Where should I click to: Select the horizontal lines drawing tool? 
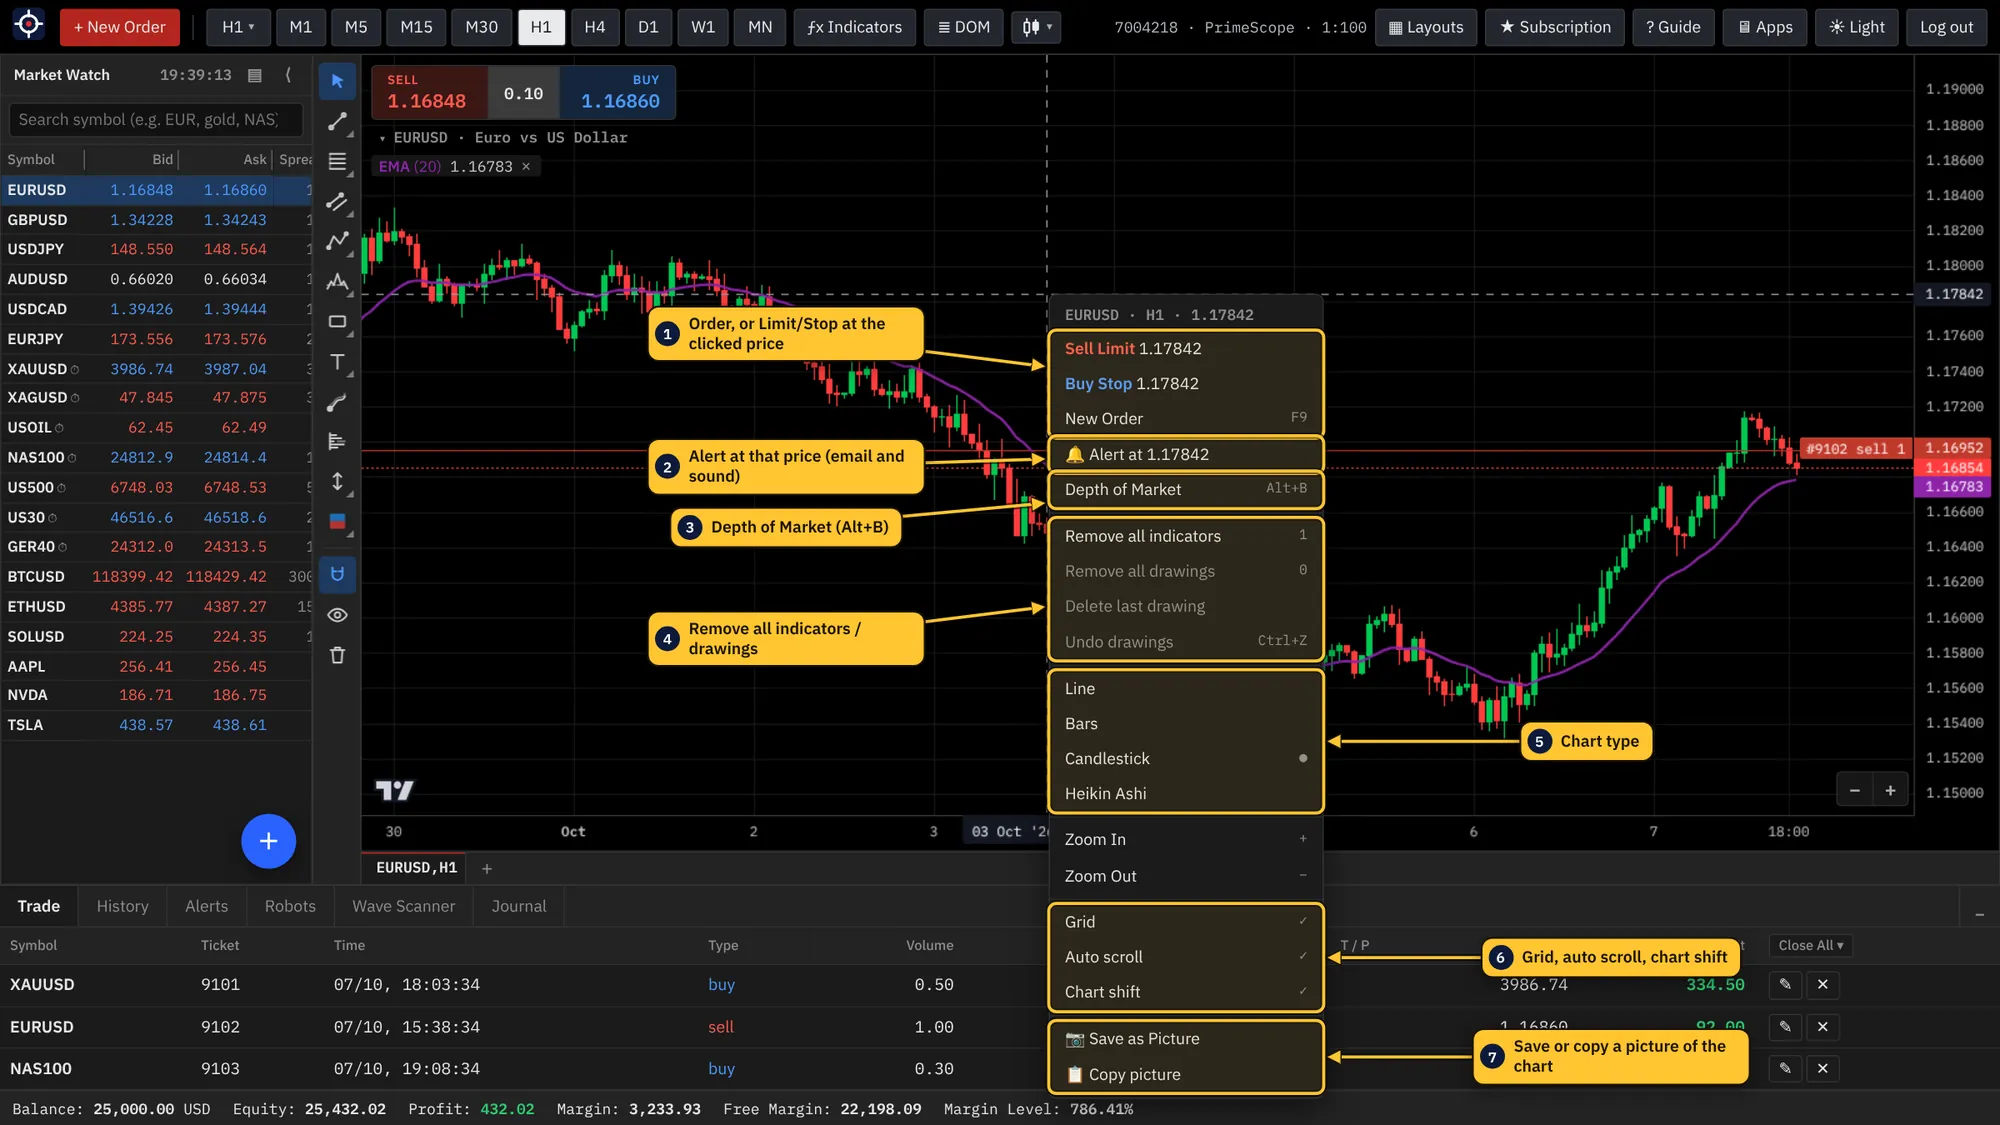click(337, 161)
